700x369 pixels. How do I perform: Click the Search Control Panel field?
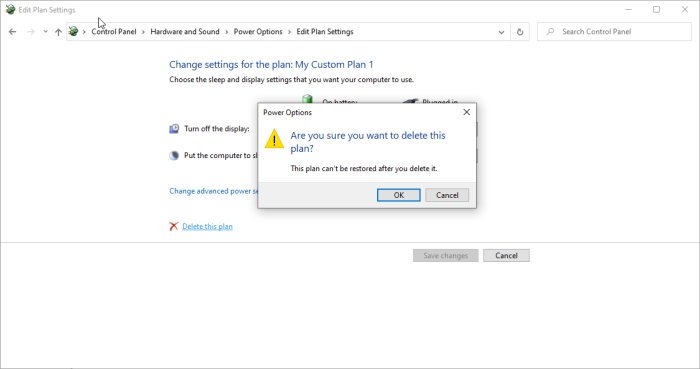[614, 32]
